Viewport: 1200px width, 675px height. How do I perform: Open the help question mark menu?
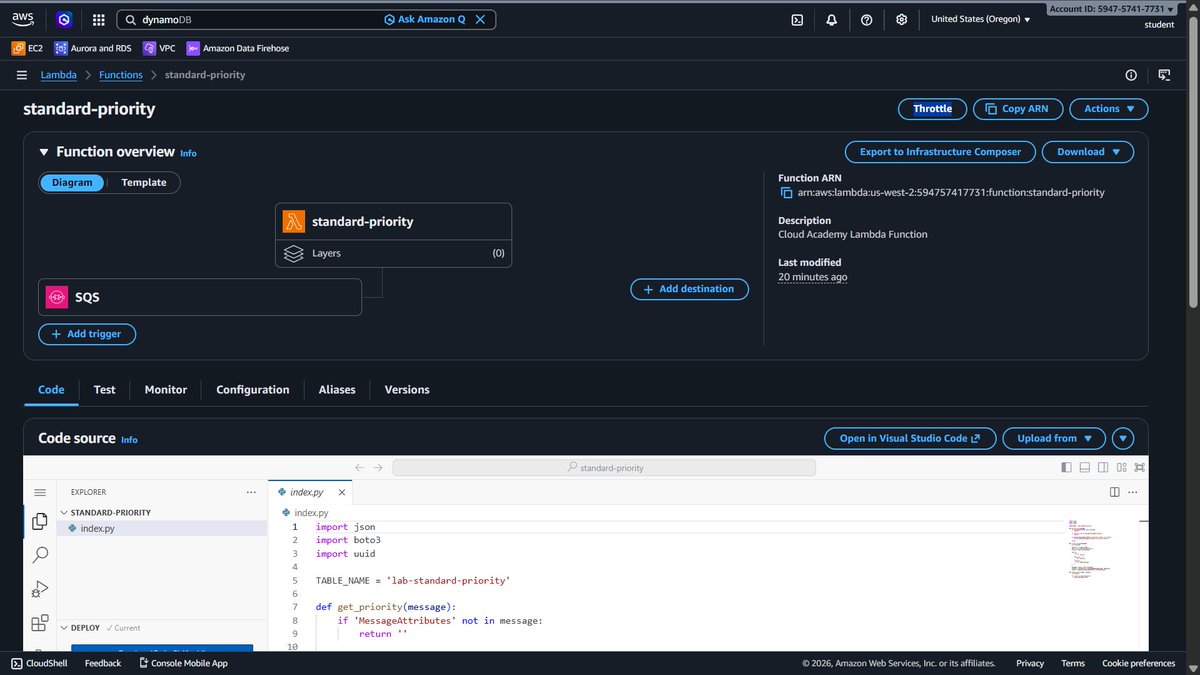point(867,19)
